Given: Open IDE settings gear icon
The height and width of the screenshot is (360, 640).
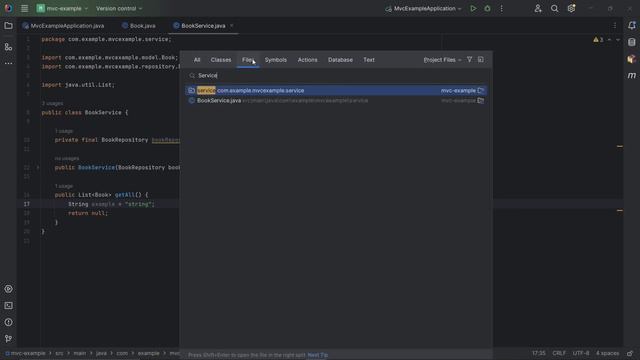Looking at the screenshot, I should click(x=571, y=9).
